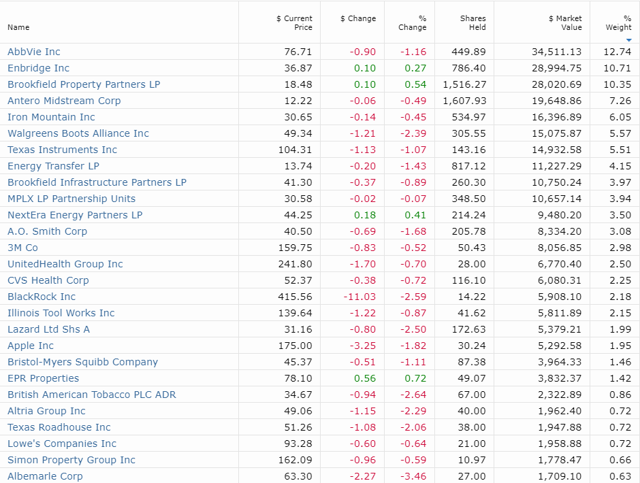Select Enbridge shares held 786.40
This screenshot has width=640, height=483.
click(x=469, y=68)
